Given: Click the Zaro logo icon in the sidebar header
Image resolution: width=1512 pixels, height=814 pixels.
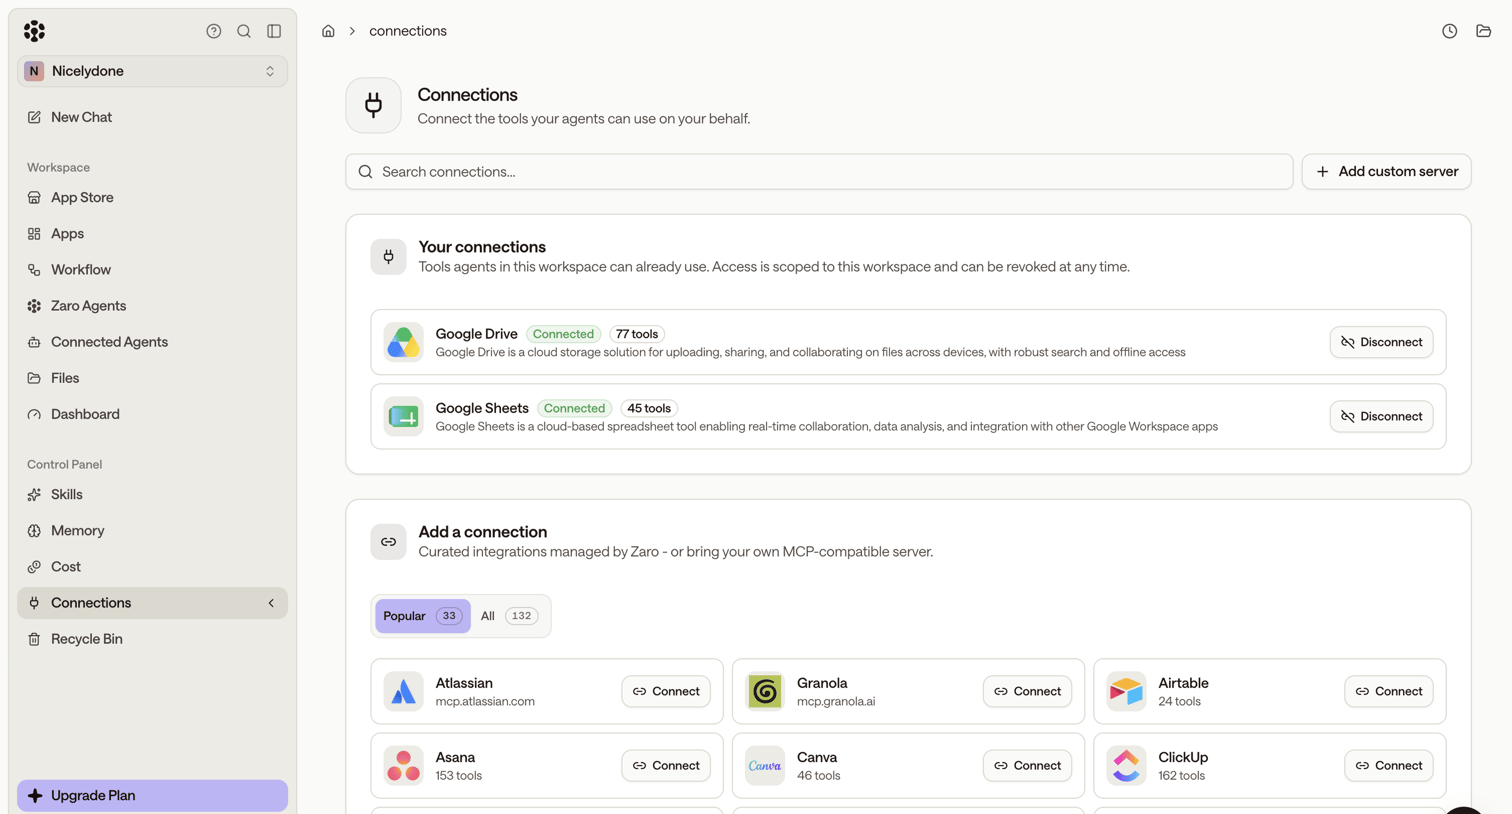Looking at the screenshot, I should 34,31.
